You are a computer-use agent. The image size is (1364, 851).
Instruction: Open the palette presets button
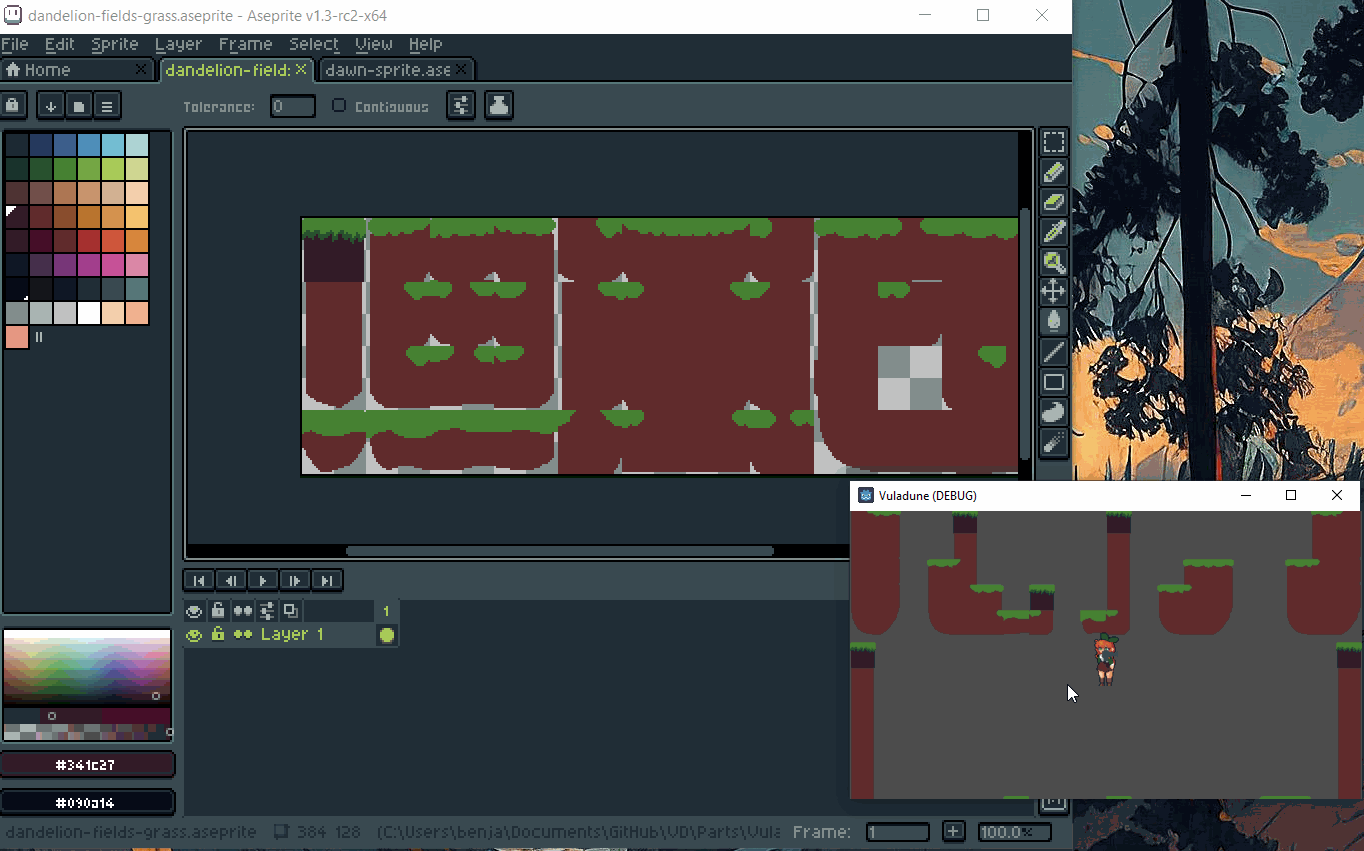79,105
